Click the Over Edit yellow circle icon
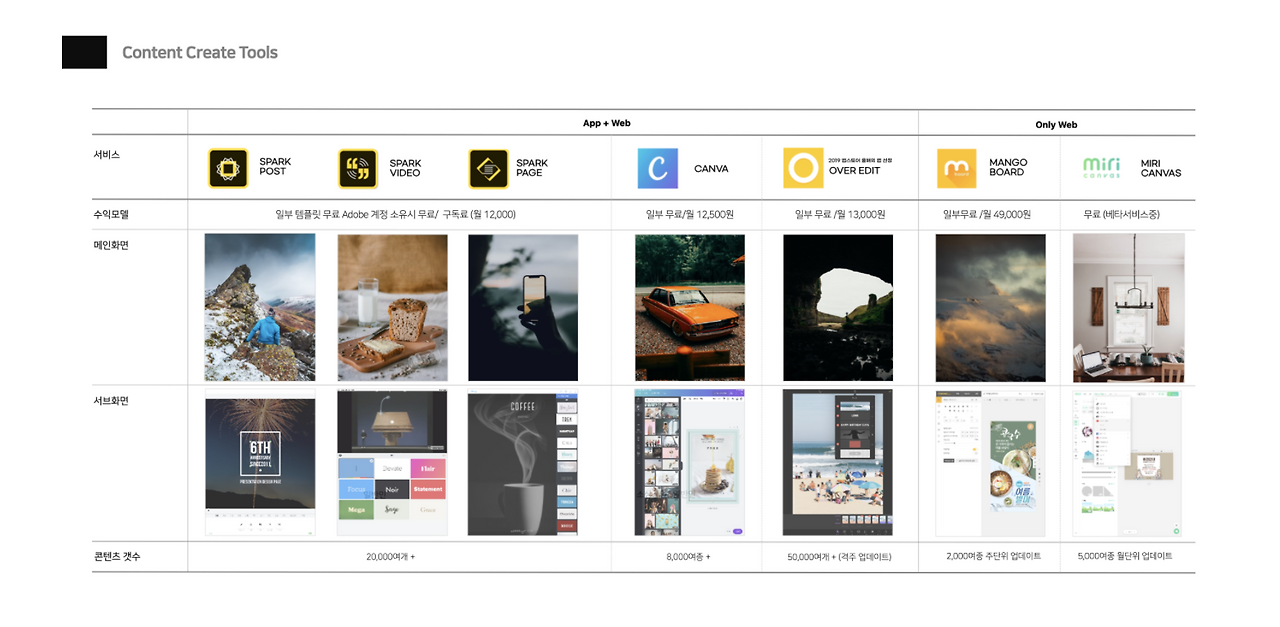The image size is (1280, 627). click(x=803, y=168)
